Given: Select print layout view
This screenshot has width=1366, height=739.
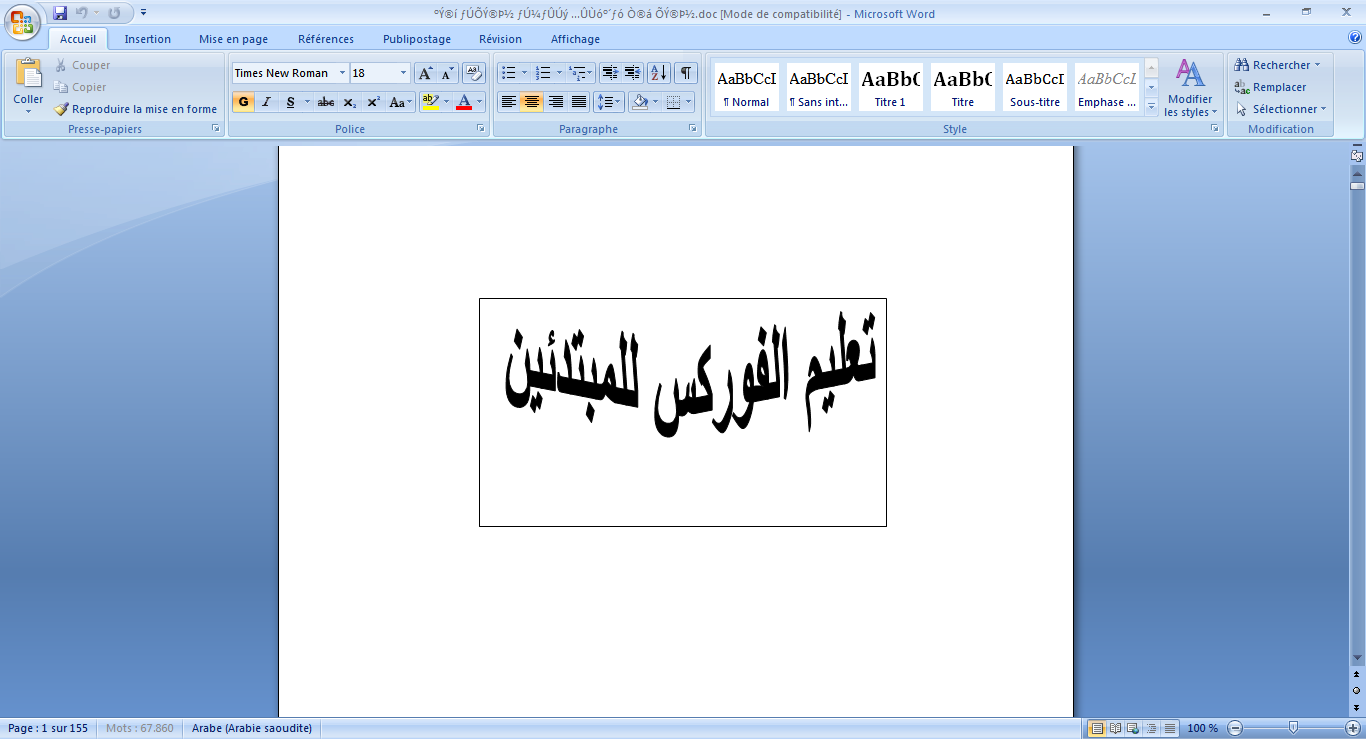Looking at the screenshot, I should [x=1097, y=728].
